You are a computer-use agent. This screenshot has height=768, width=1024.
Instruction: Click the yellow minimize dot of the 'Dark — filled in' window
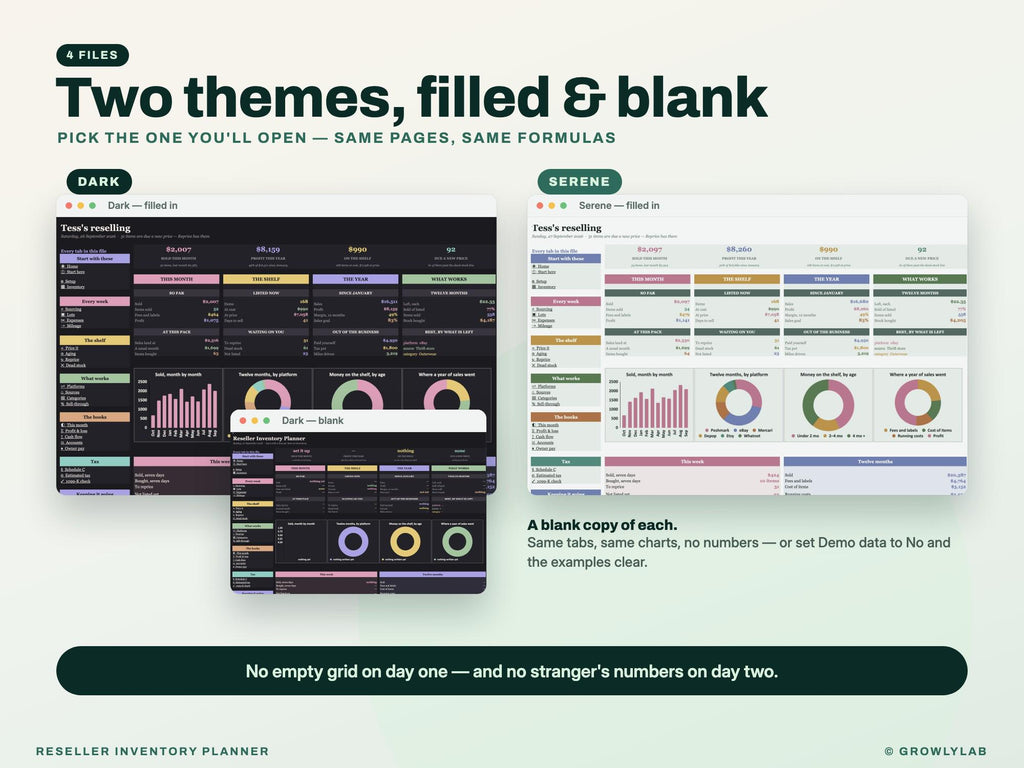click(x=80, y=206)
